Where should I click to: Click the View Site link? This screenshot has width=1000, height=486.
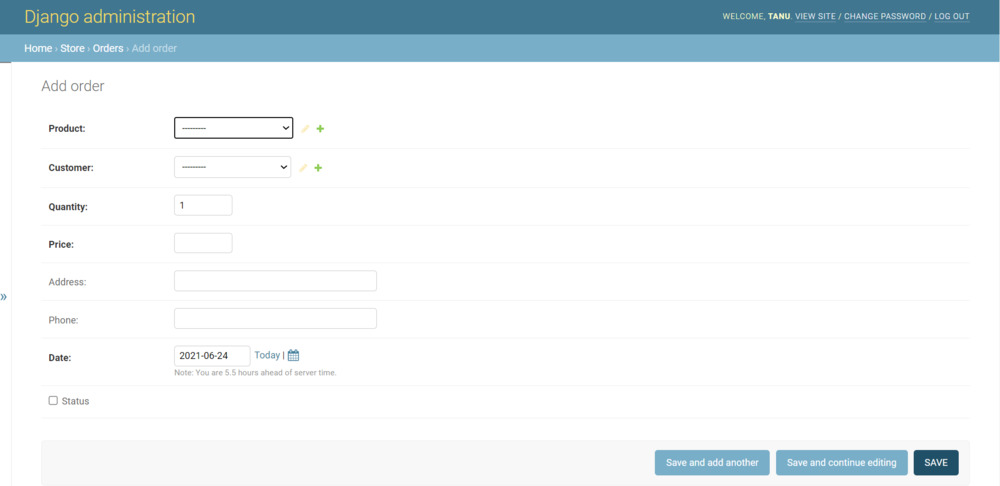point(814,17)
